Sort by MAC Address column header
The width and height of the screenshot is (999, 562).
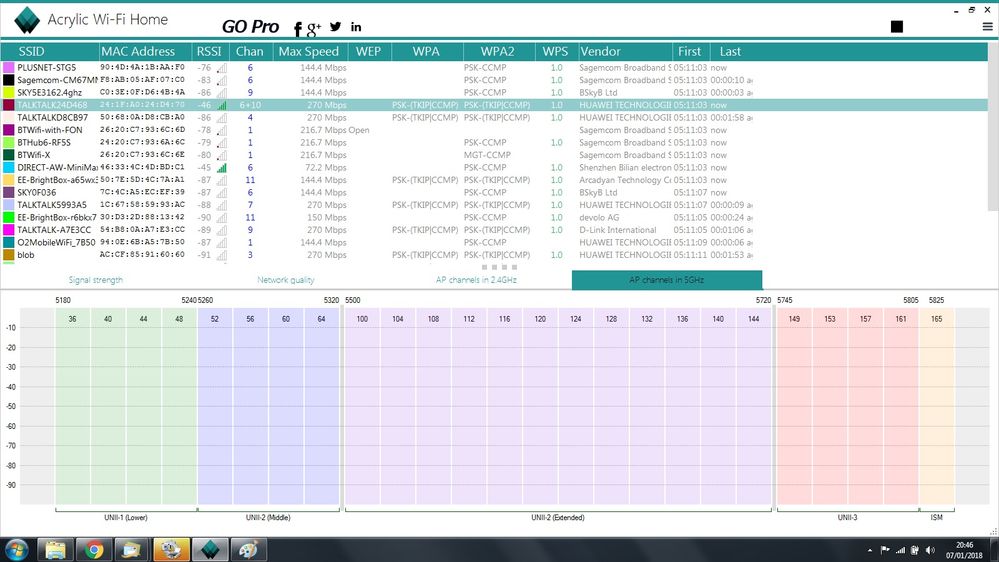145,52
